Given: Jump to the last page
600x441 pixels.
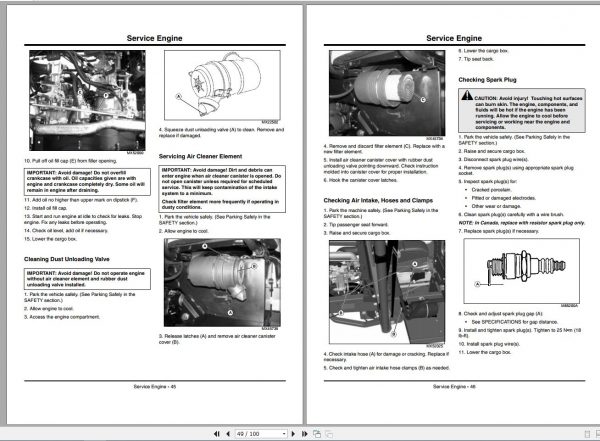Looking at the screenshot, I should tap(304, 434).
